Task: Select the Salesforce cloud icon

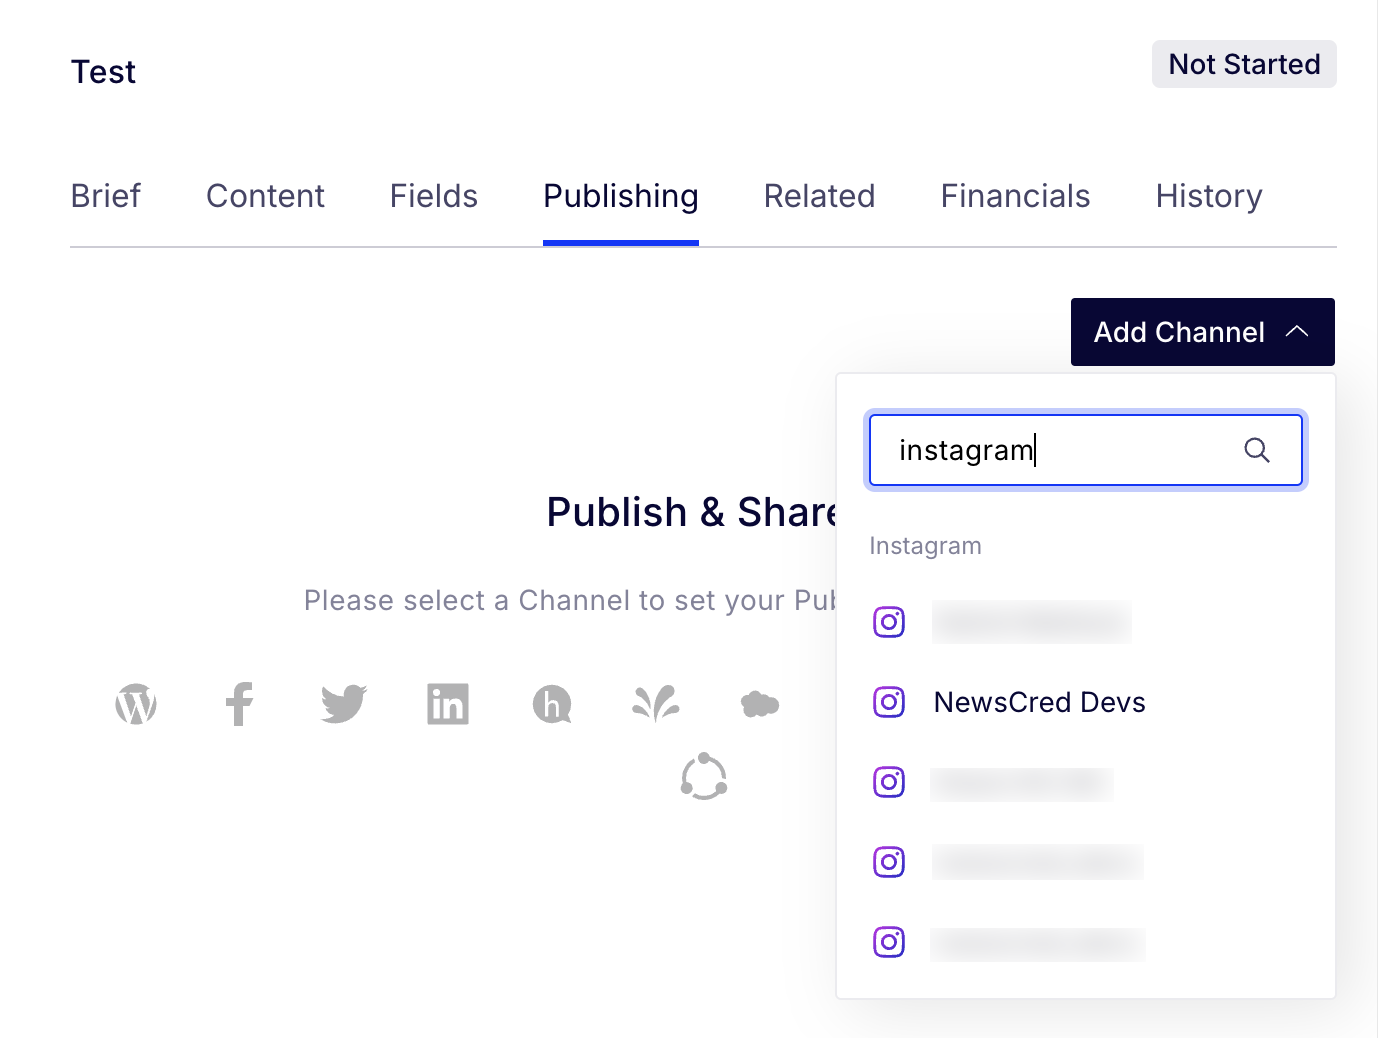Action: click(760, 705)
